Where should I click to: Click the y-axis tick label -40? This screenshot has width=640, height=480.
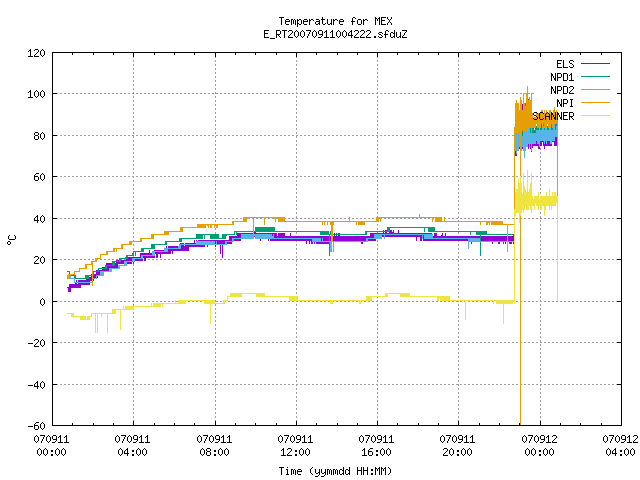coord(36,384)
